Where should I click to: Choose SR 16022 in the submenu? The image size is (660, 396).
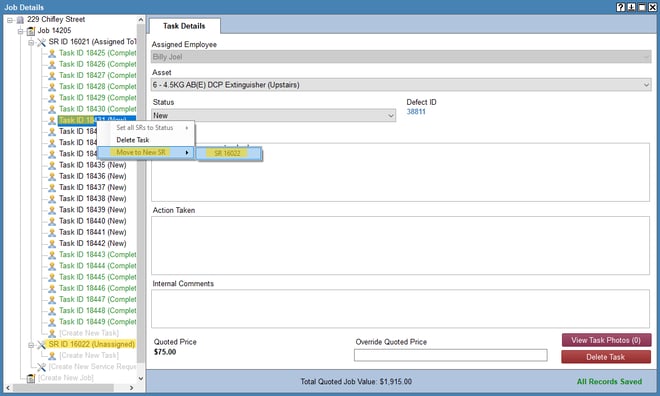coord(229,153)
